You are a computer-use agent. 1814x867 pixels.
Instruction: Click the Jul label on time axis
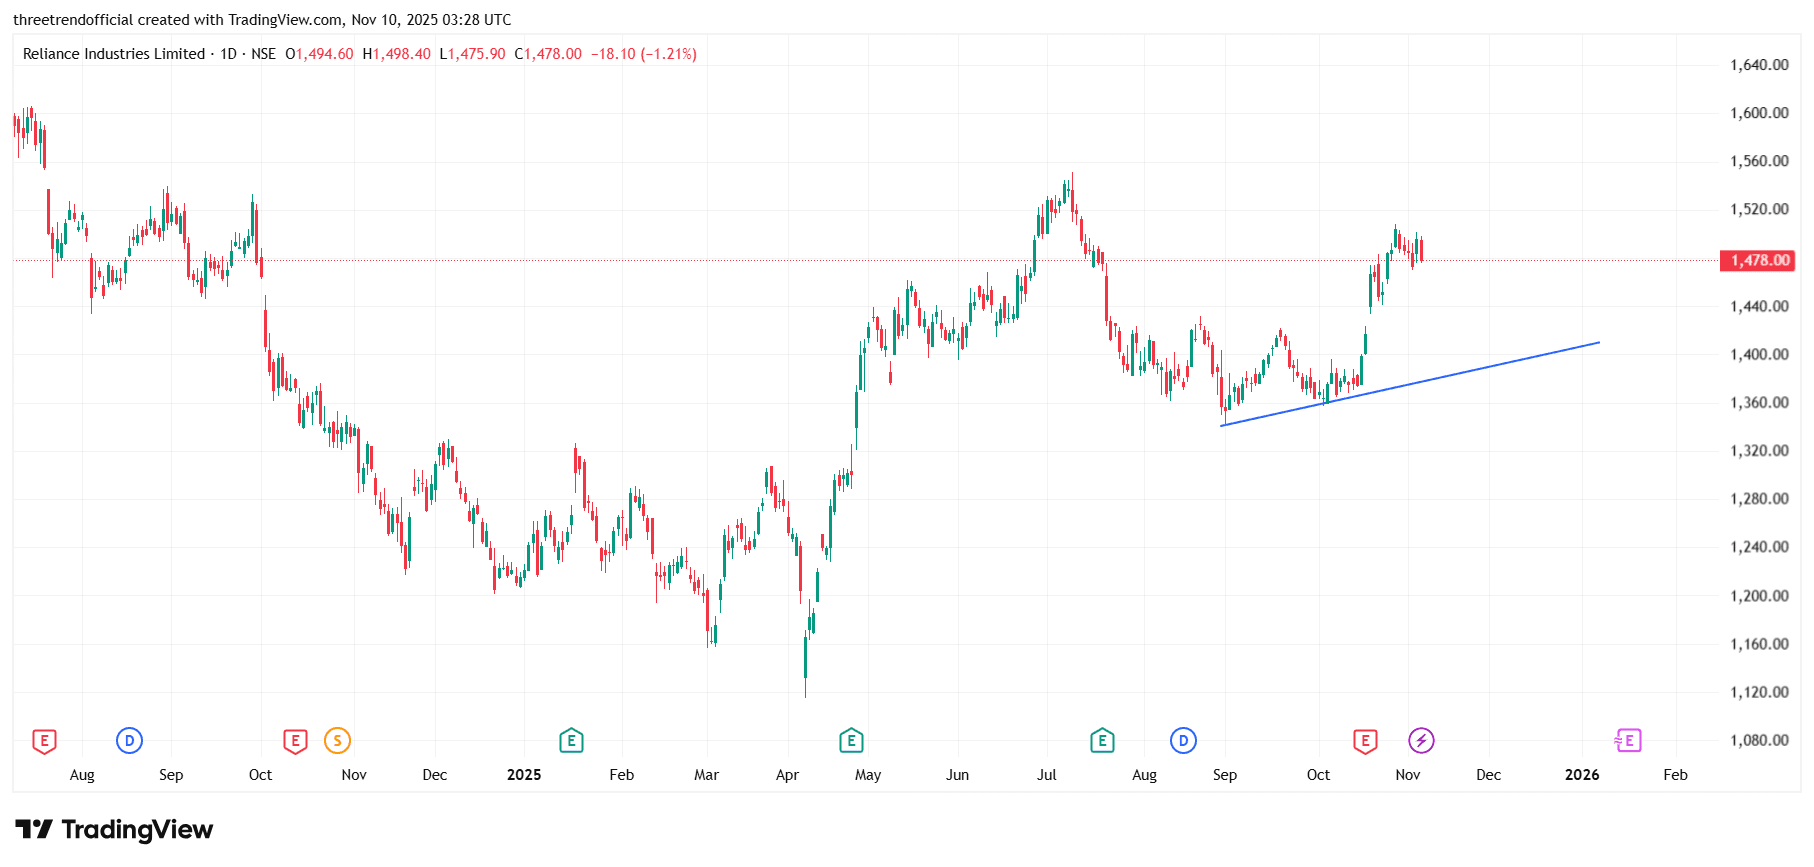[x=1046, y=775]
